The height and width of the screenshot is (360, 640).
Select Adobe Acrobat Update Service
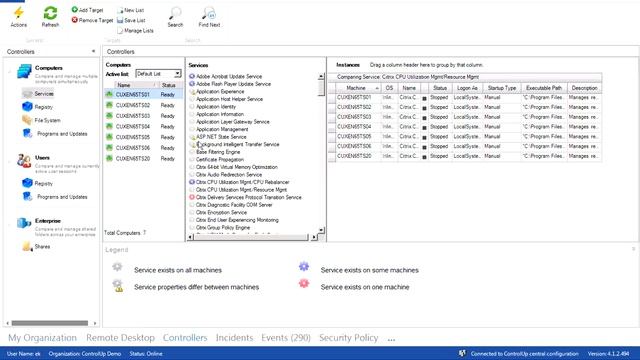pos(226,76)
